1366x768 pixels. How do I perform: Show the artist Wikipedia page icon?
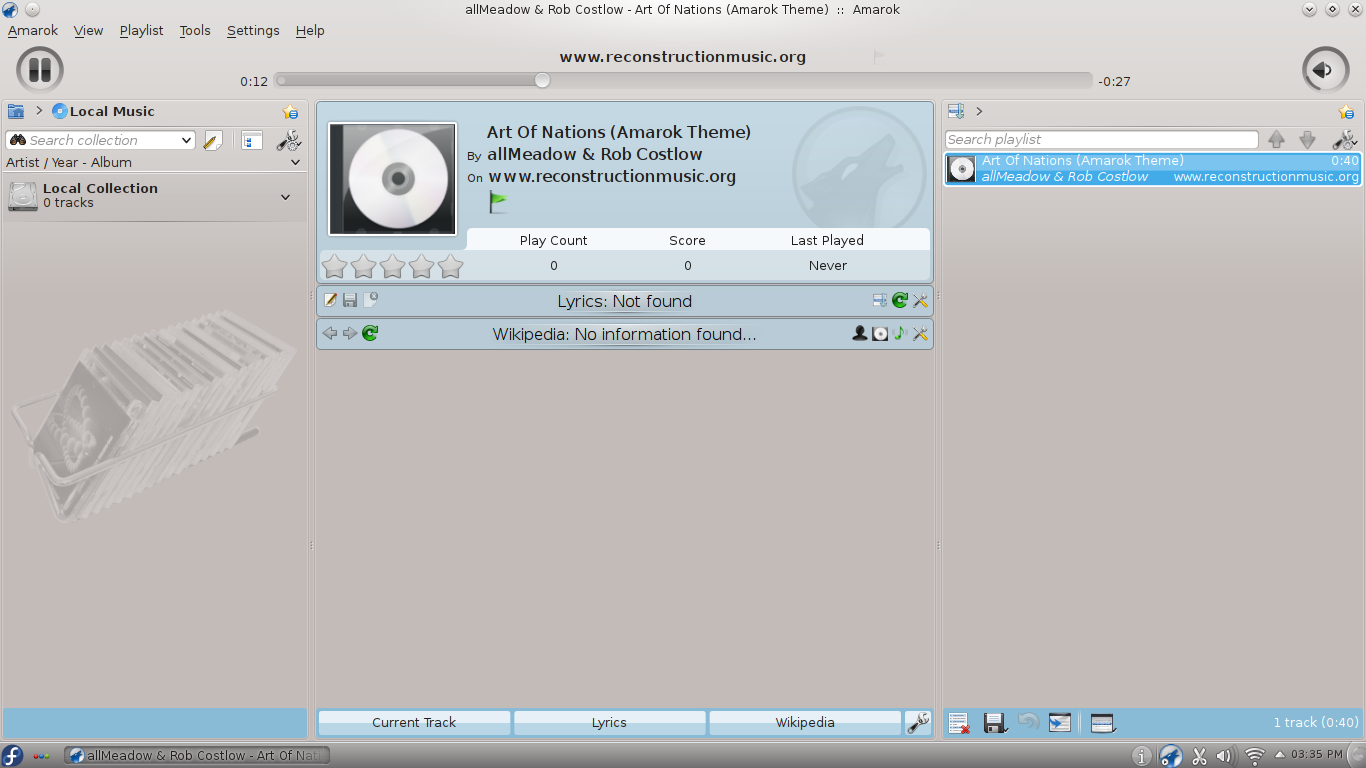(859, 333)
